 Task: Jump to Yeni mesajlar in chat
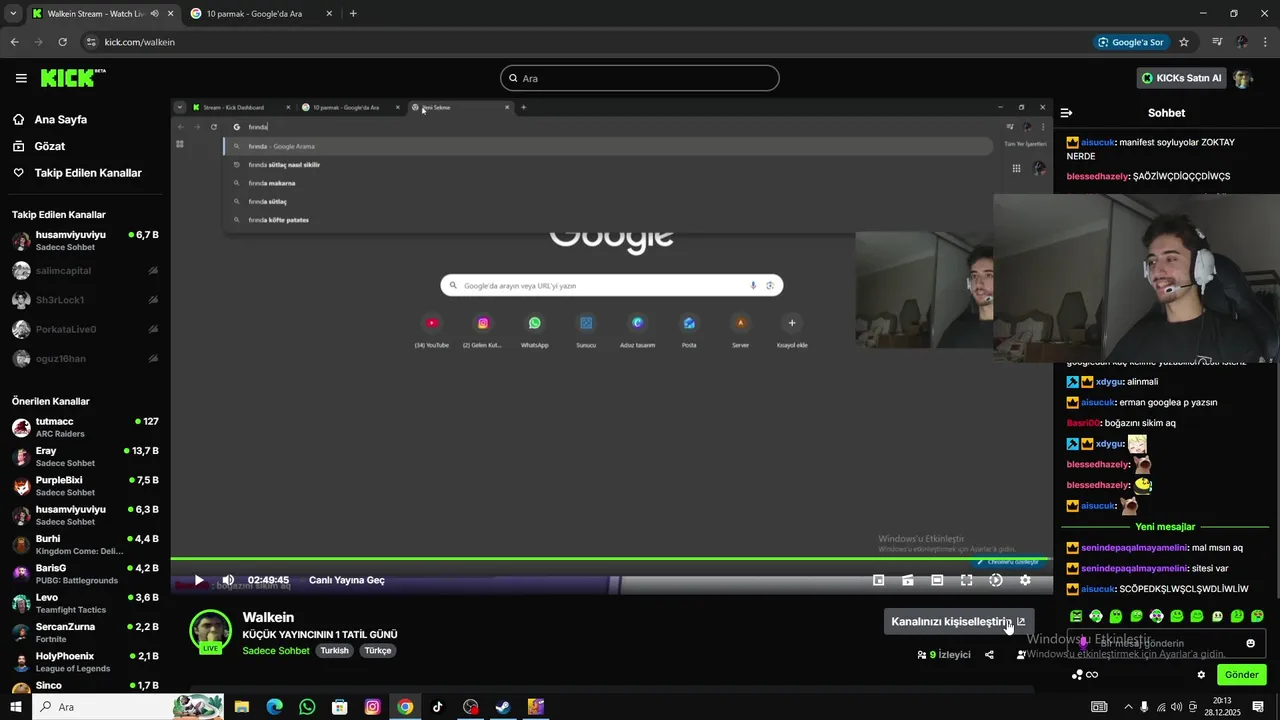[1165, 527]
